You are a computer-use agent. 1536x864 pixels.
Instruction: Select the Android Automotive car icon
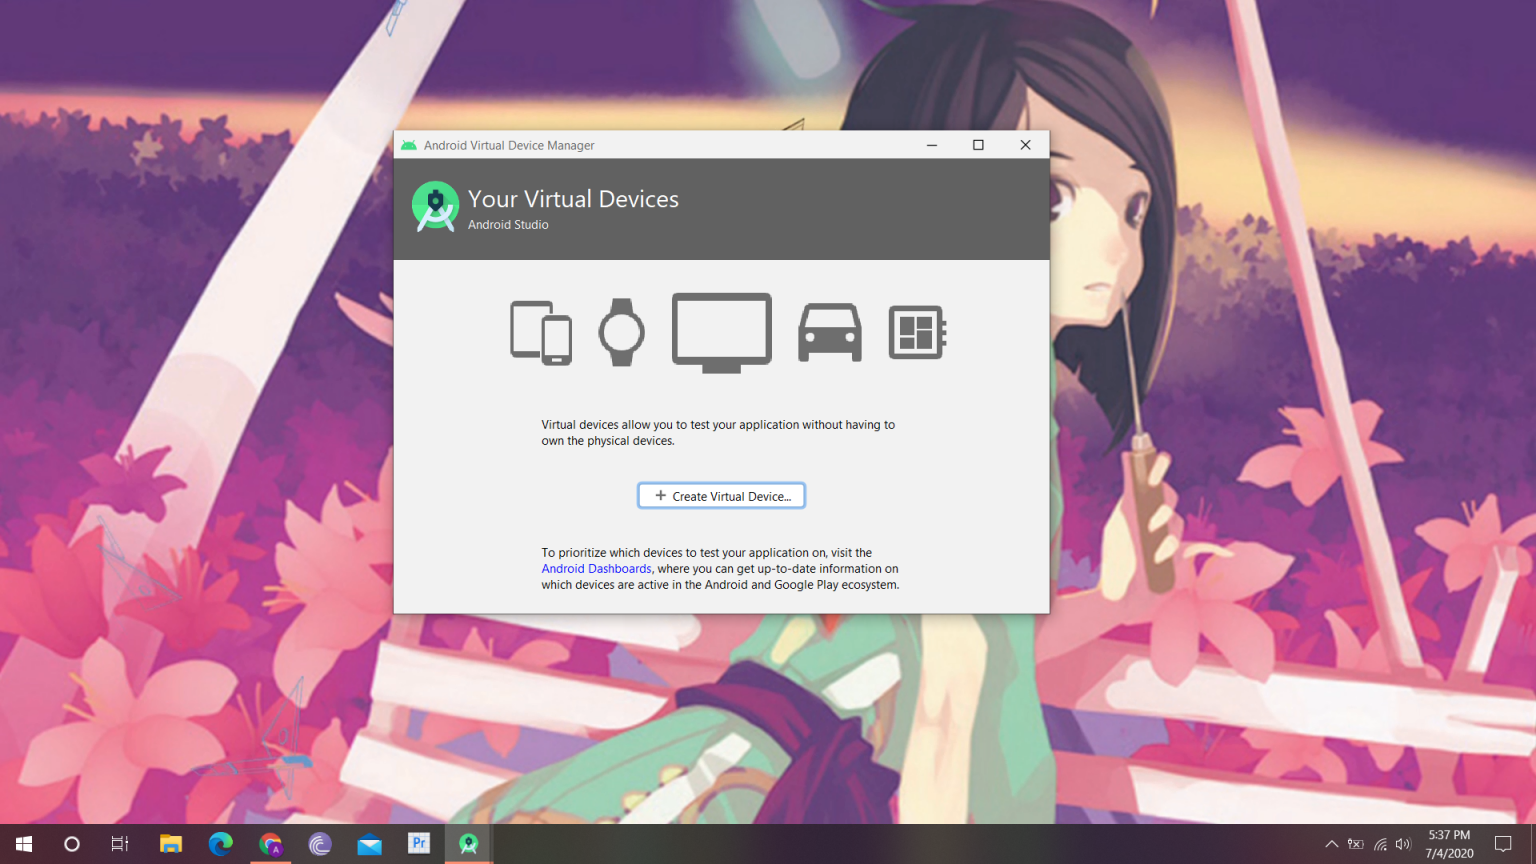829,332
